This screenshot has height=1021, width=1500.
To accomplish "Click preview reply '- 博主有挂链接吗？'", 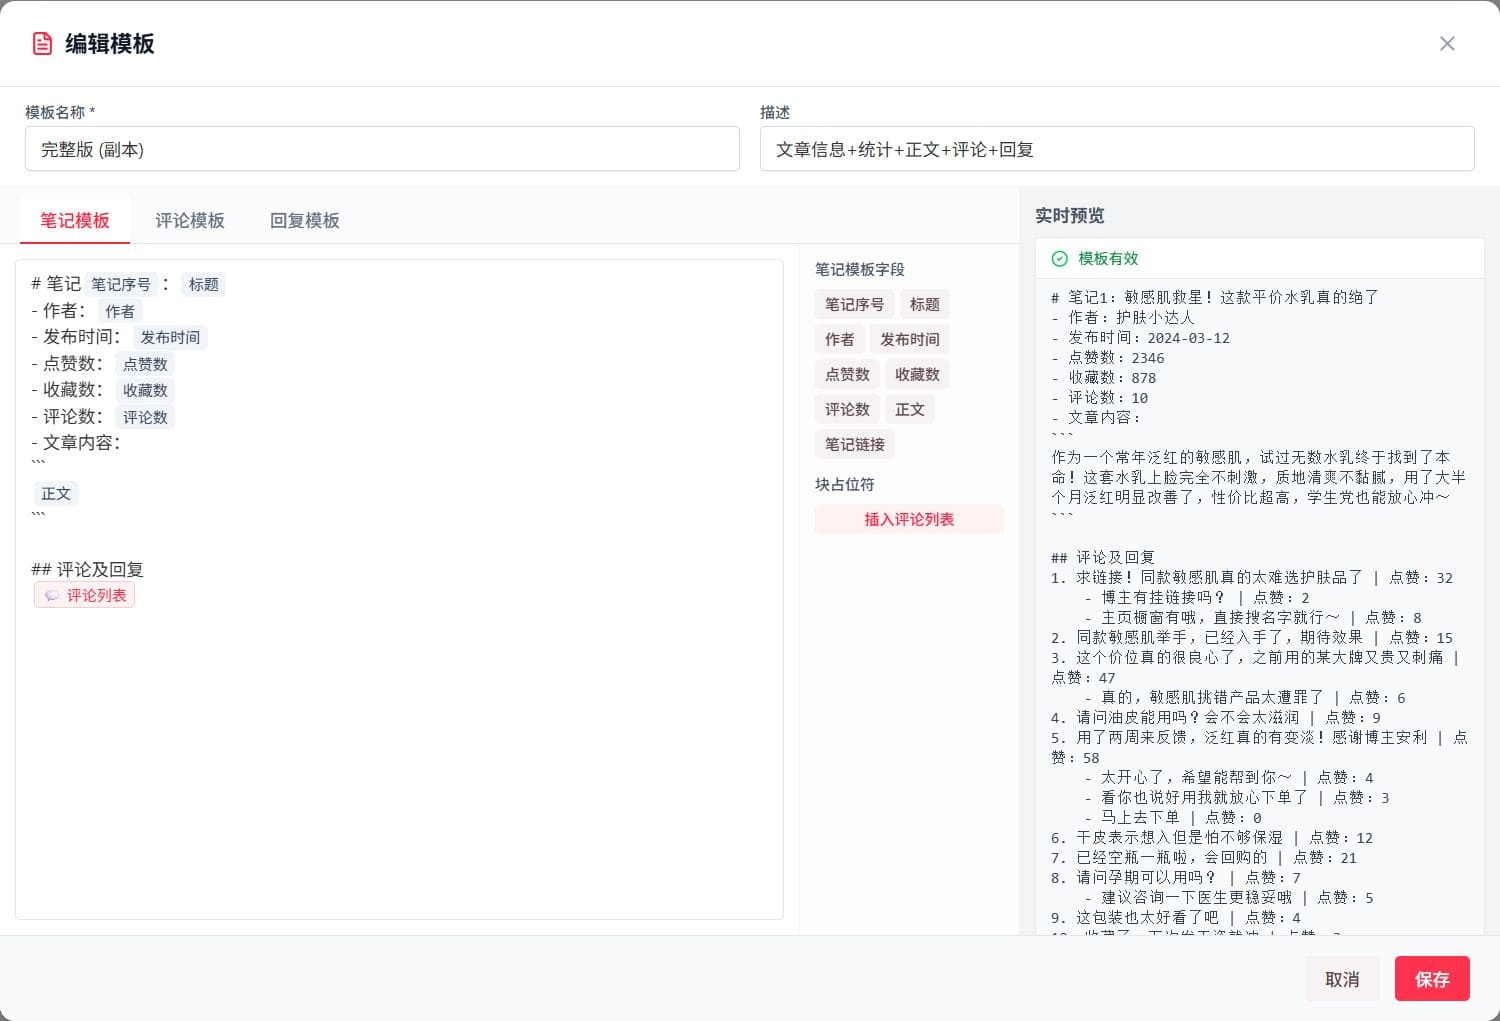I will tap(1155, 597).
